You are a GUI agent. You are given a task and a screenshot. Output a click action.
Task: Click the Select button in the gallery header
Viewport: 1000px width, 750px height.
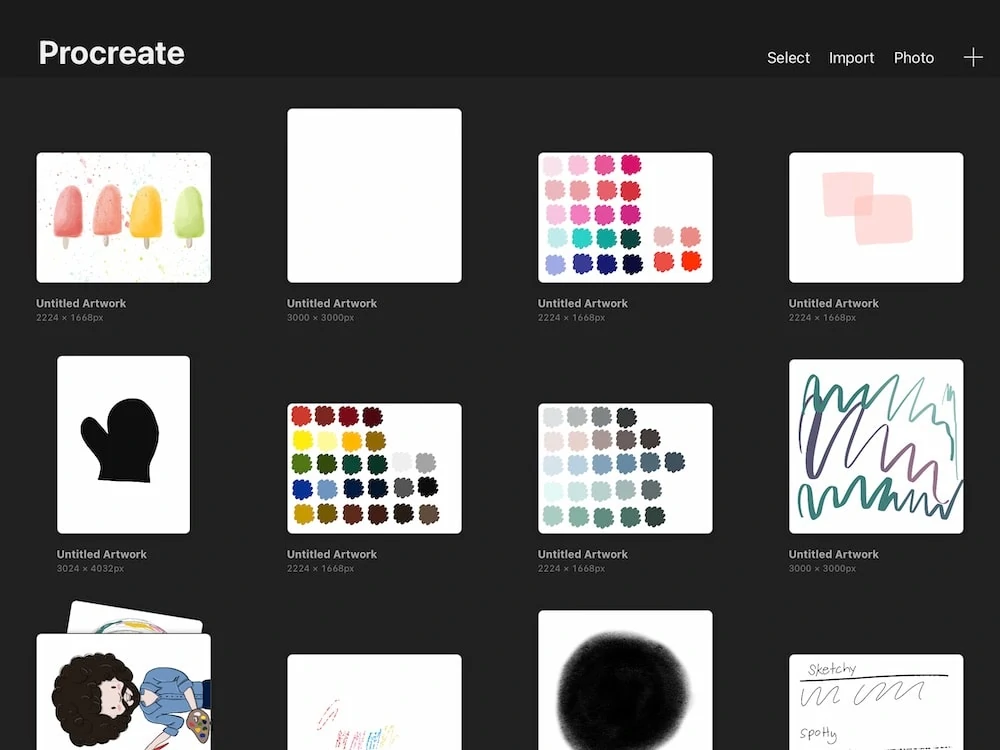788,58
